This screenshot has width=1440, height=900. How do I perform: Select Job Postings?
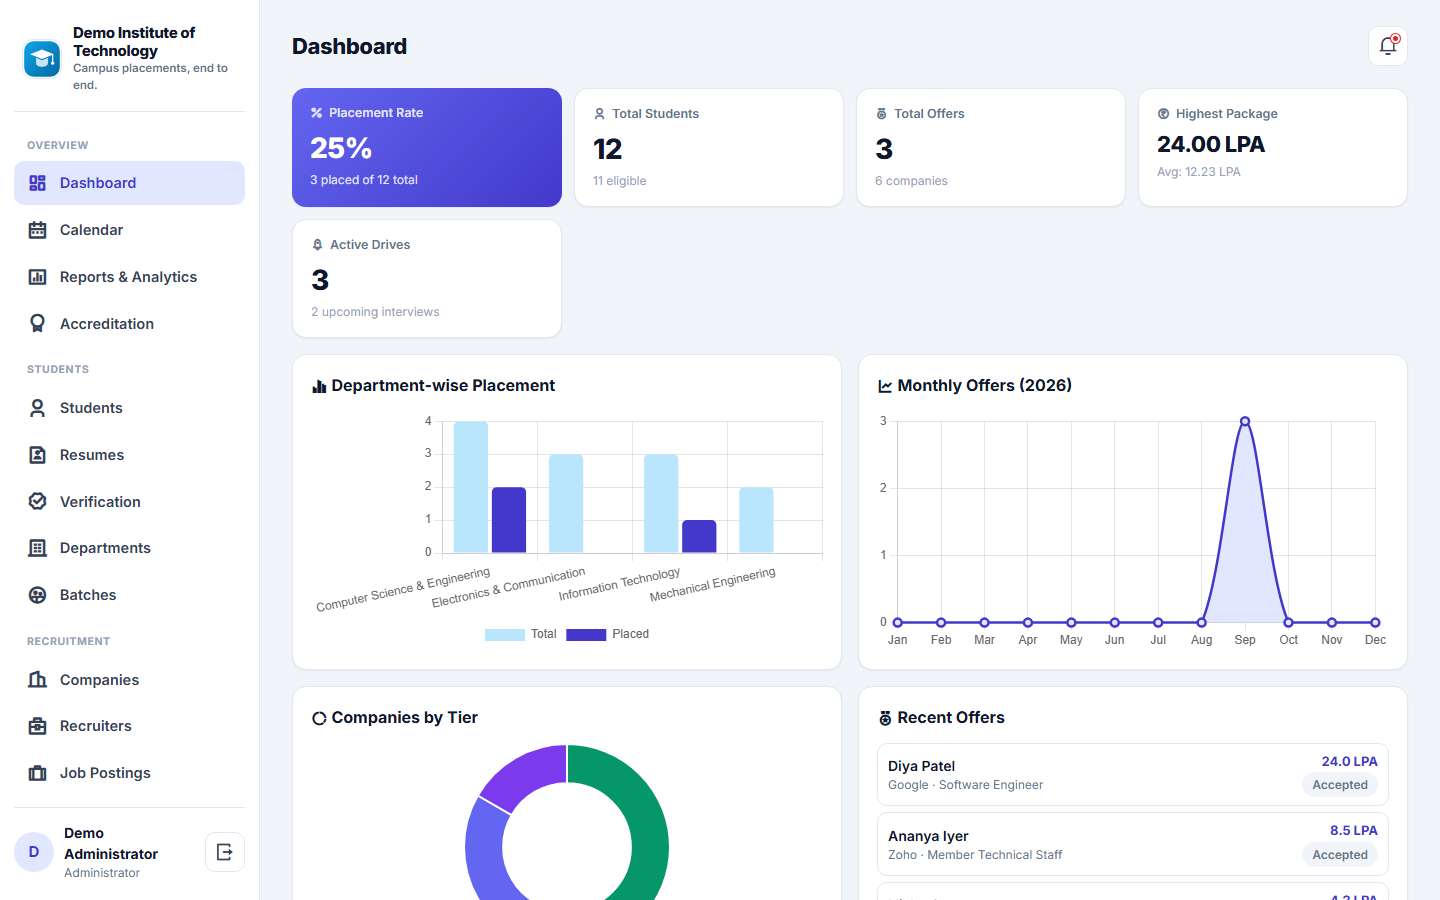pyautogui.click(x=129, y=773)
